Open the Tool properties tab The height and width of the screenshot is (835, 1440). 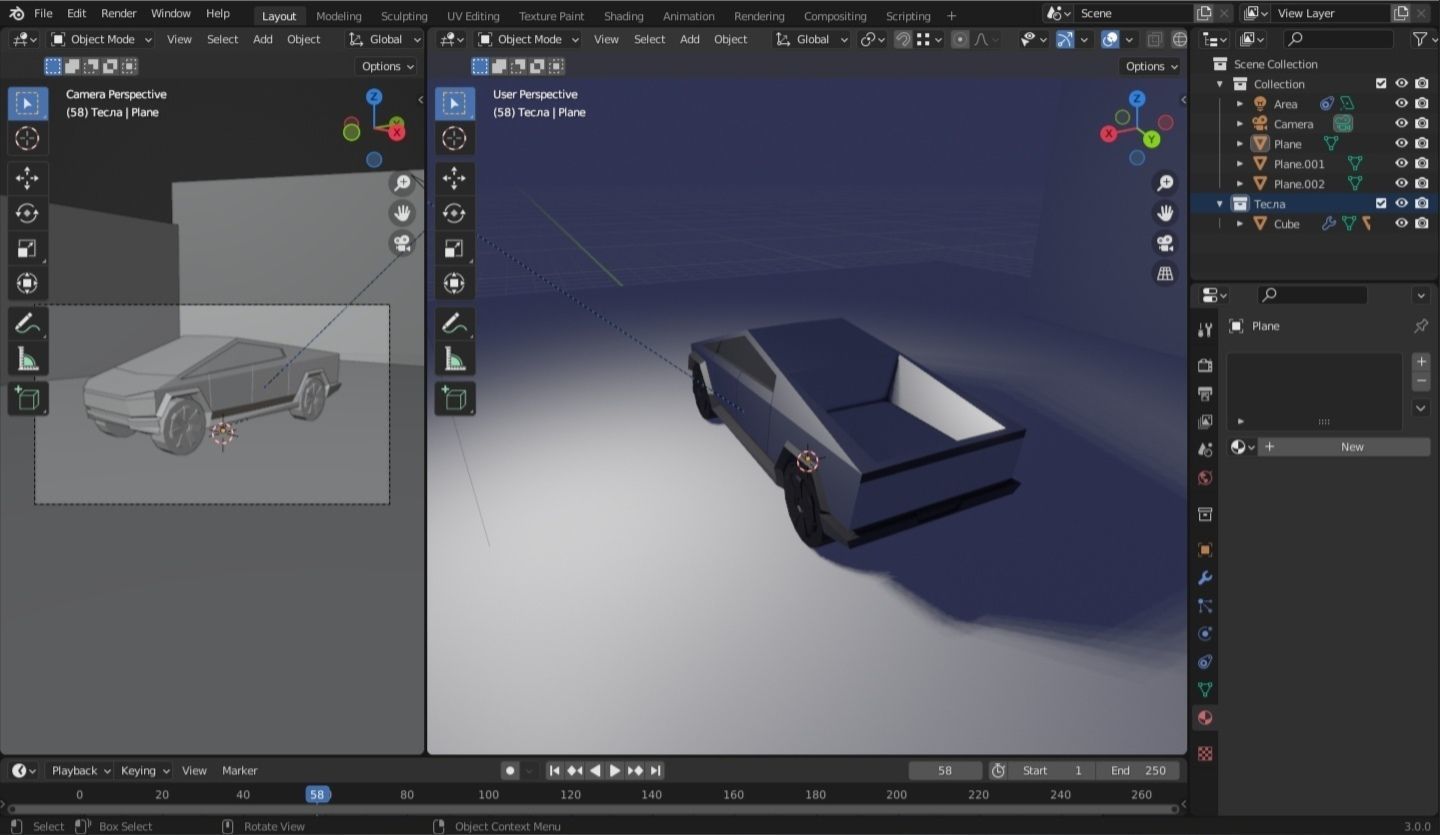(x=1205, y=331)
